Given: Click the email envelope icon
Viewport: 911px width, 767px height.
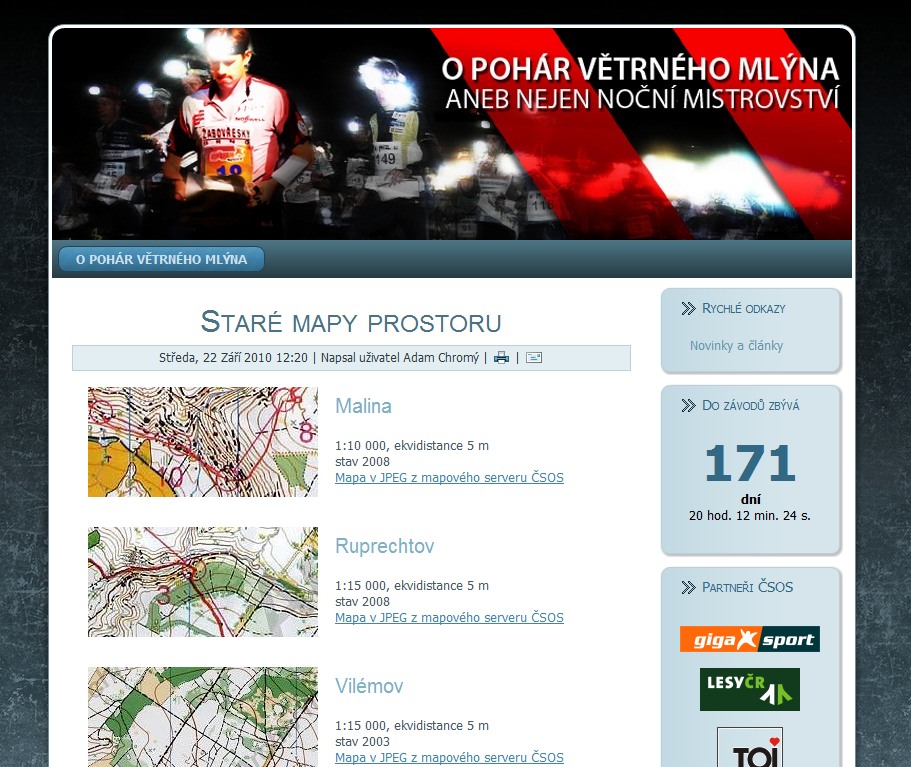Looking at the screenshot, I should click(x=534, y=358).
